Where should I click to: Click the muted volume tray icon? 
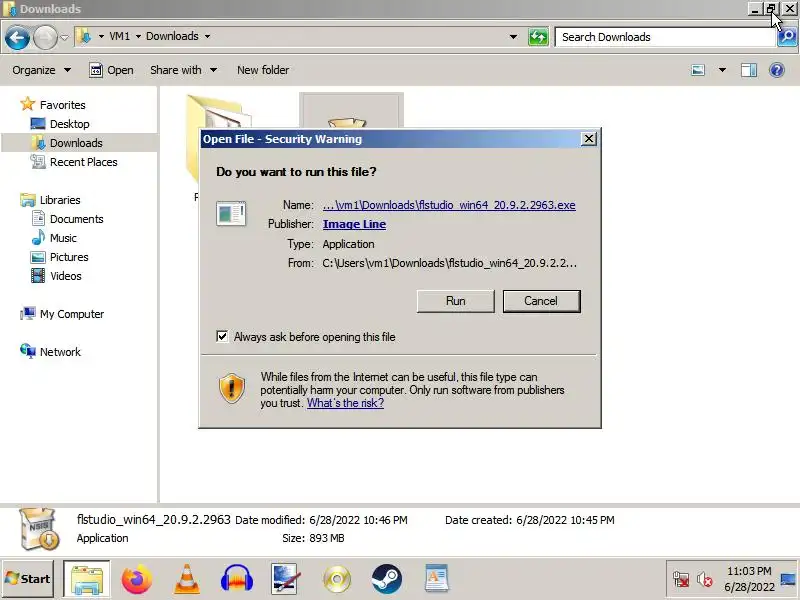(x=705, y=580)
